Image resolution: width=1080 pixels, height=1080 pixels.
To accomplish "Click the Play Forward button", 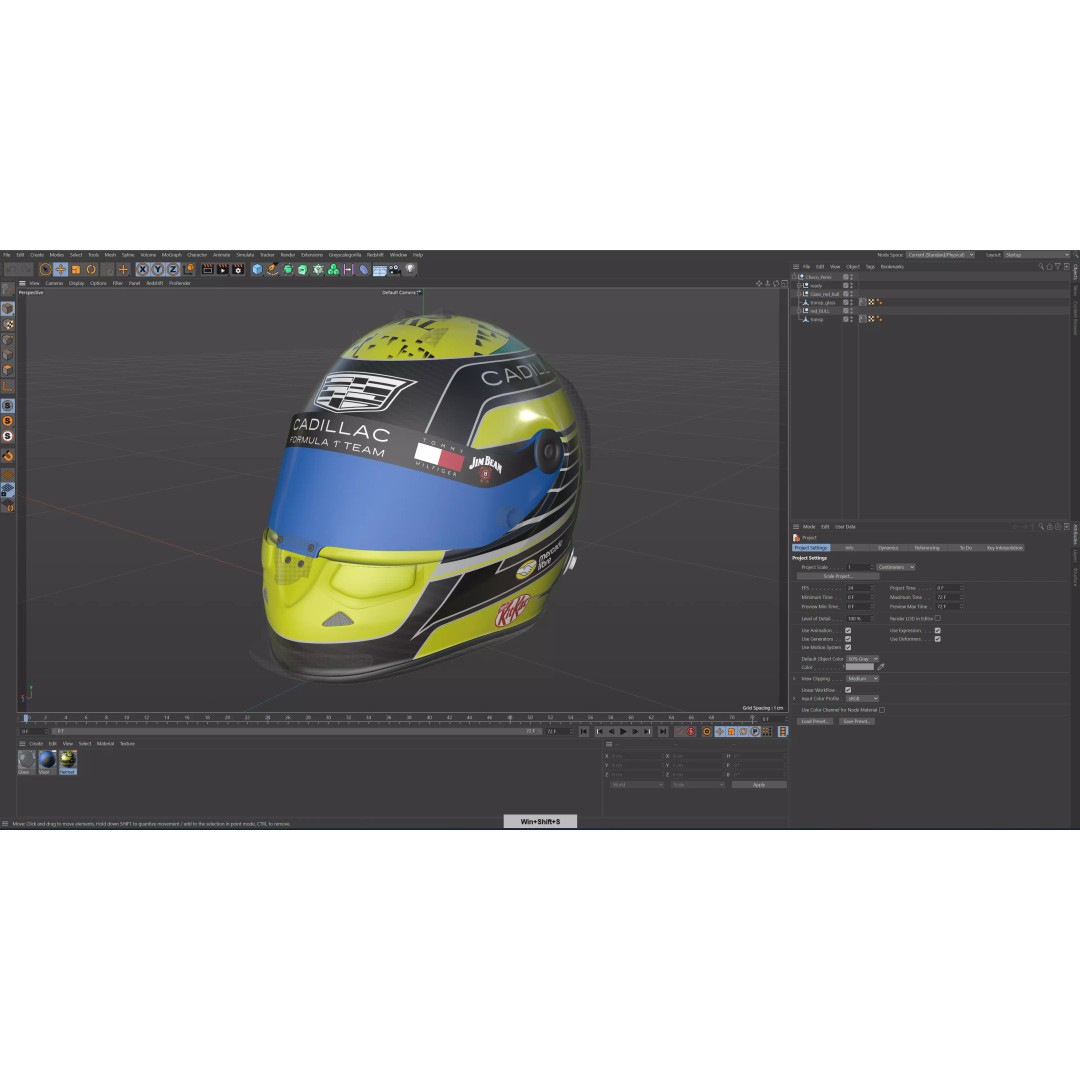I will 623,732.
